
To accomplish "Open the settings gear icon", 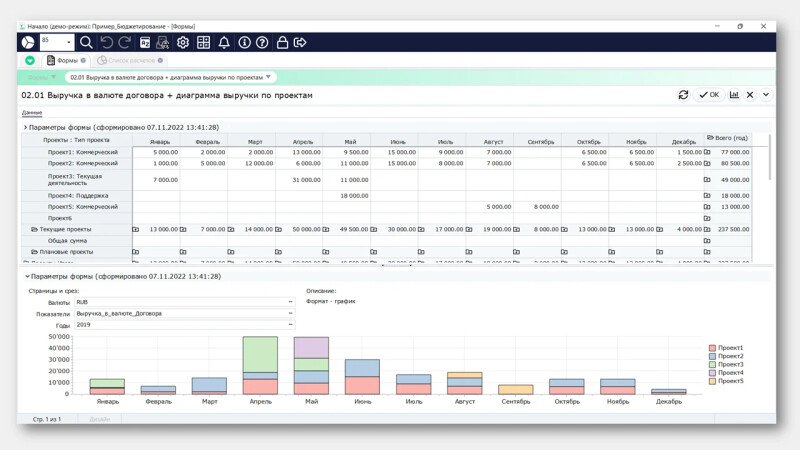I will pyautogui.click(x=183, y=42).
